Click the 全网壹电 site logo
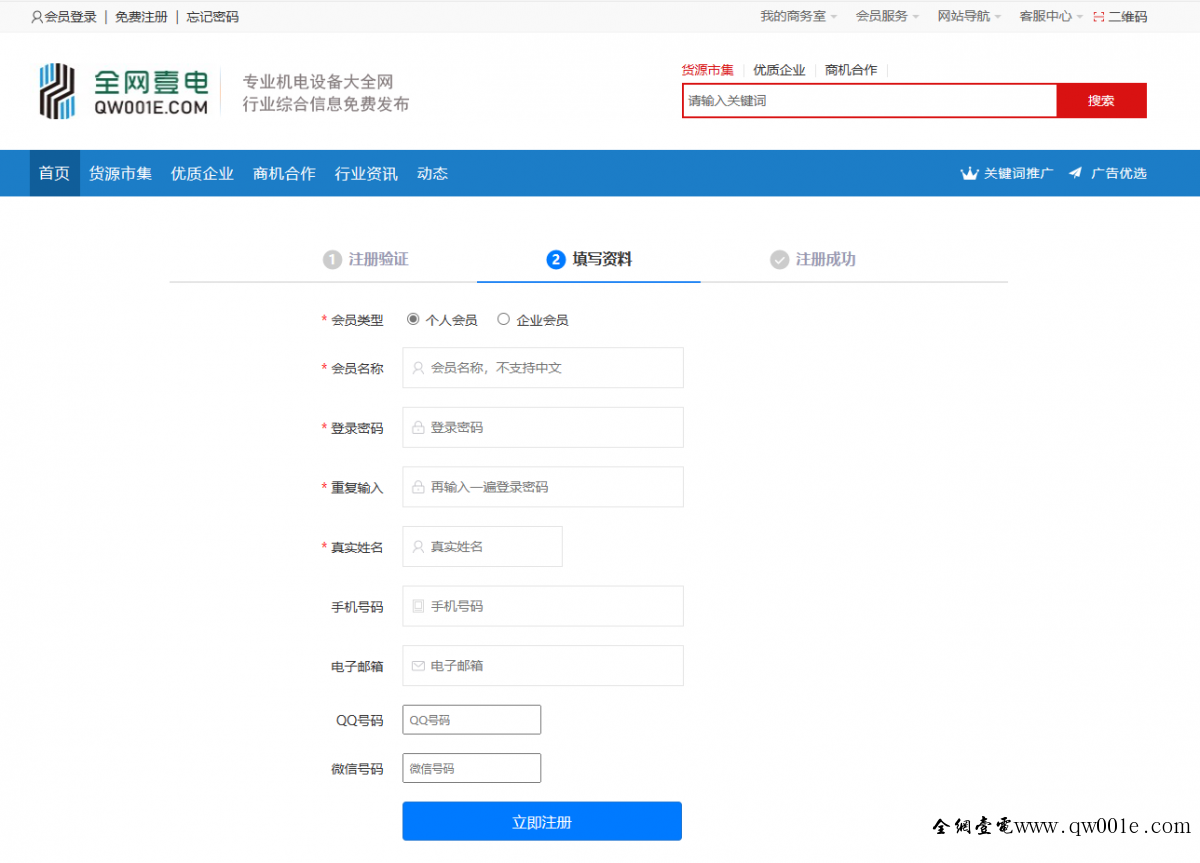The image size is (1200, 863). 124,91
